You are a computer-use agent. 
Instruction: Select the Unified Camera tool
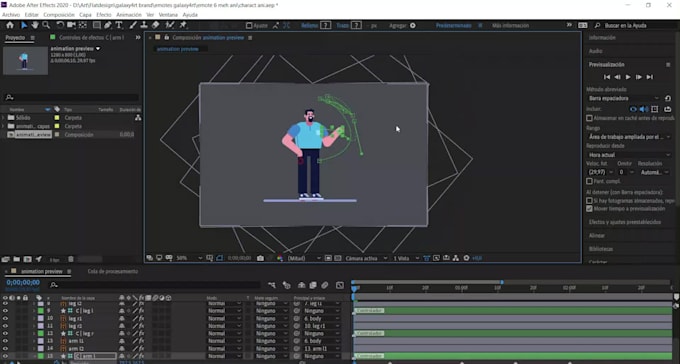pyautogui.click(x=71, y=26)
